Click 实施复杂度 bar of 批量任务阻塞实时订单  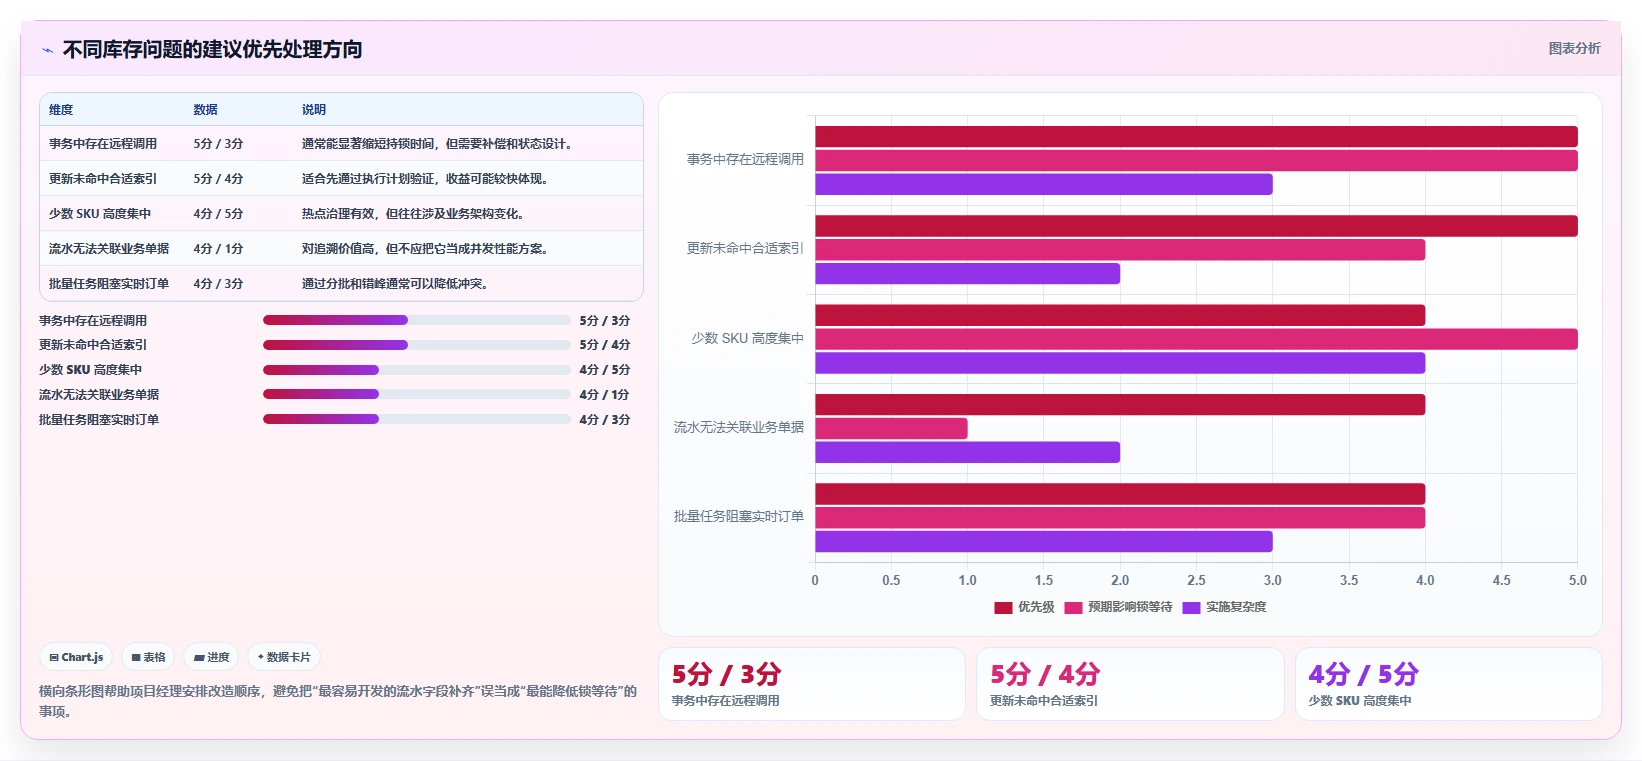coord(1044,542)
